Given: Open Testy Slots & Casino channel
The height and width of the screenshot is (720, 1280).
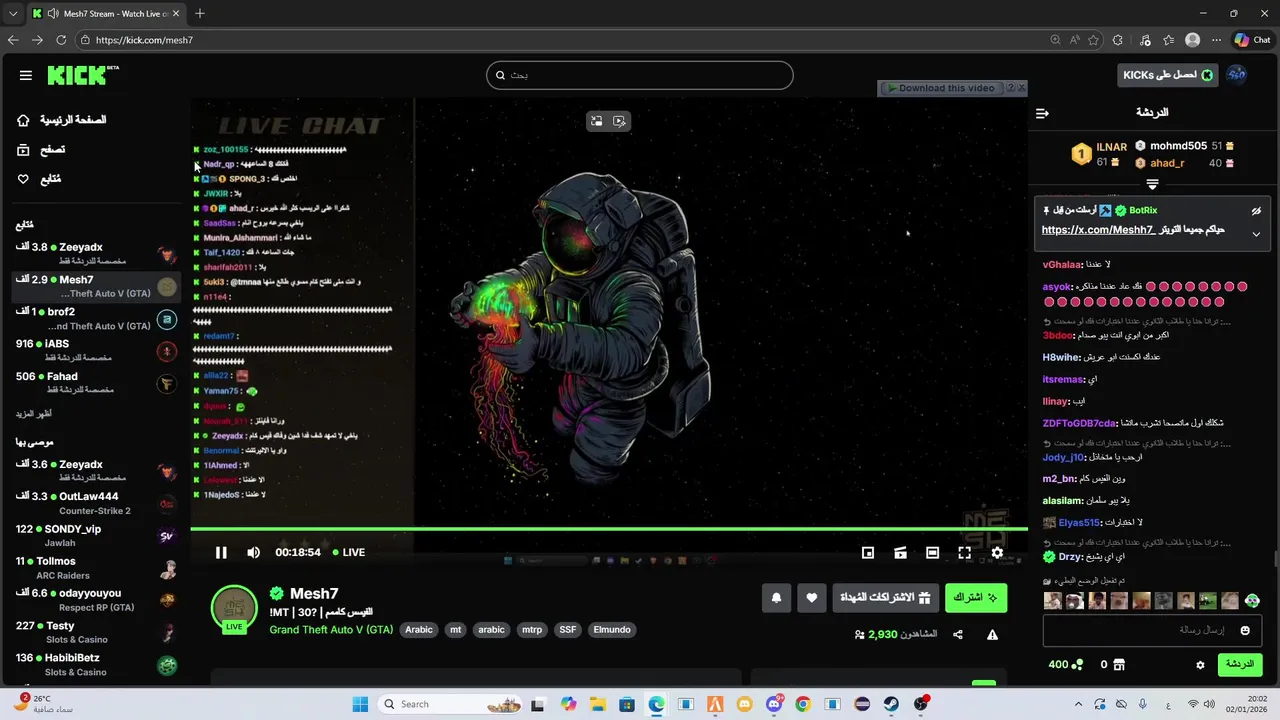Looking at the screenshot, I should tap(96, 632).
